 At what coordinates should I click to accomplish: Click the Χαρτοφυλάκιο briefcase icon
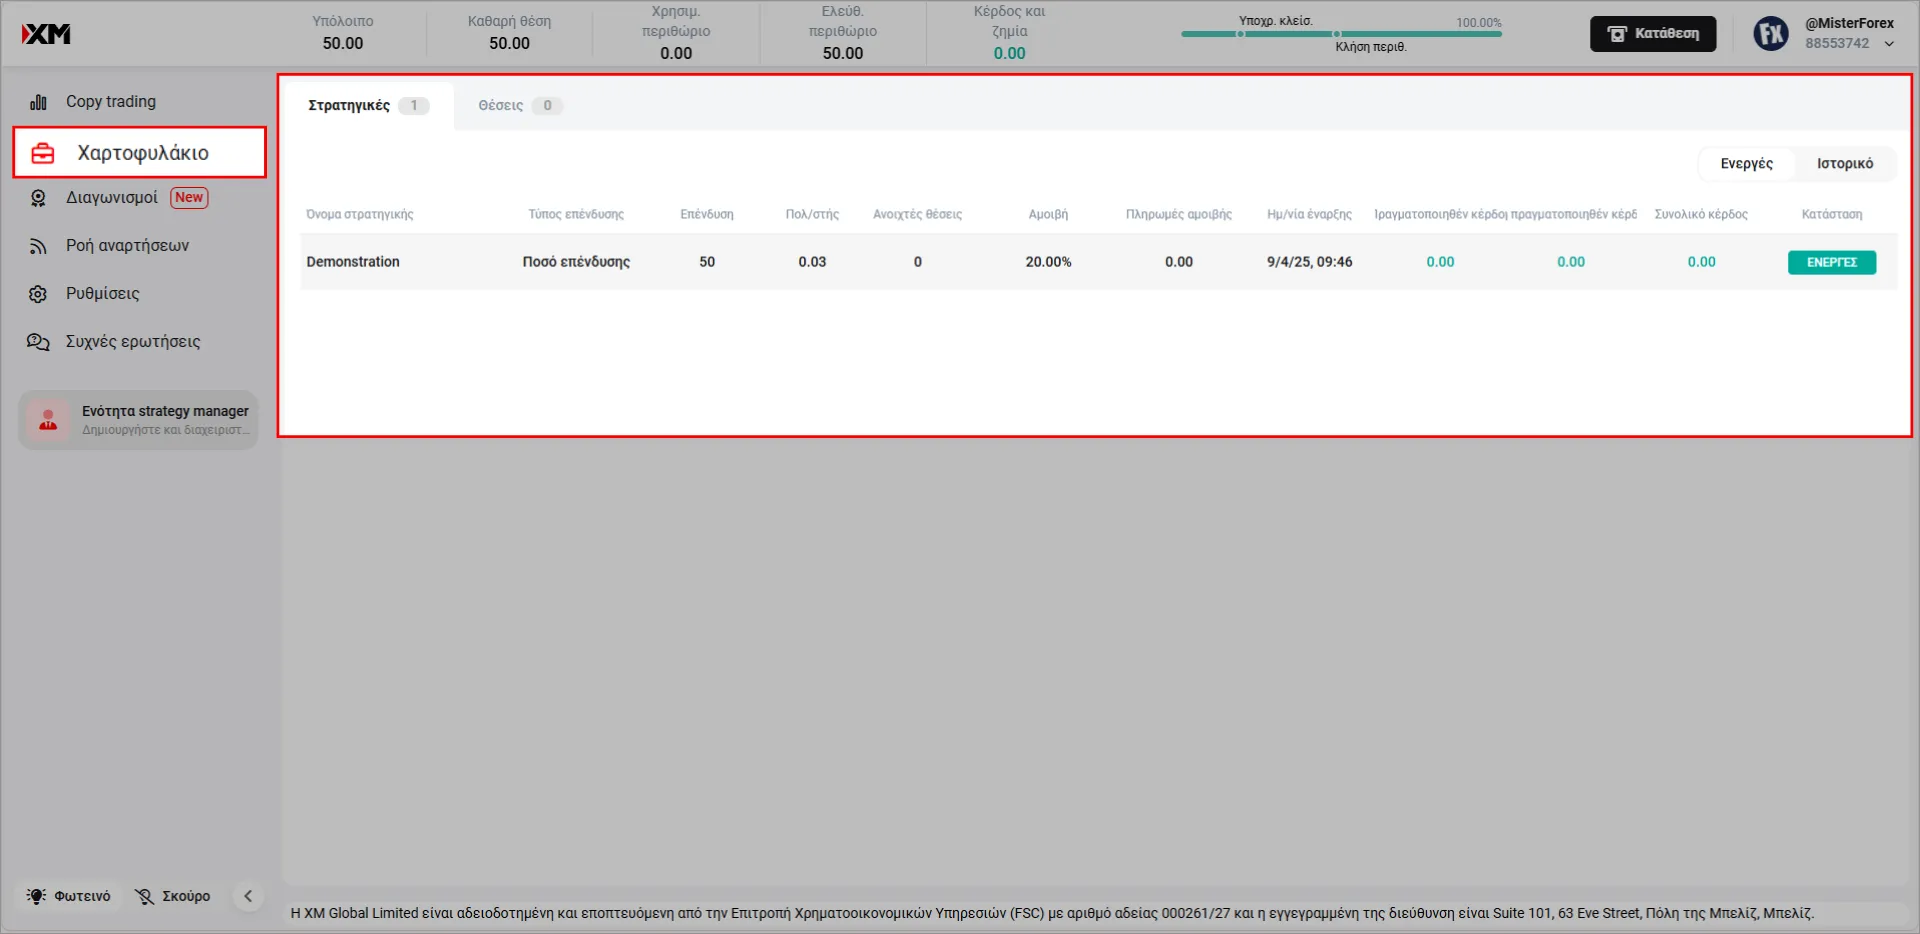43,153
